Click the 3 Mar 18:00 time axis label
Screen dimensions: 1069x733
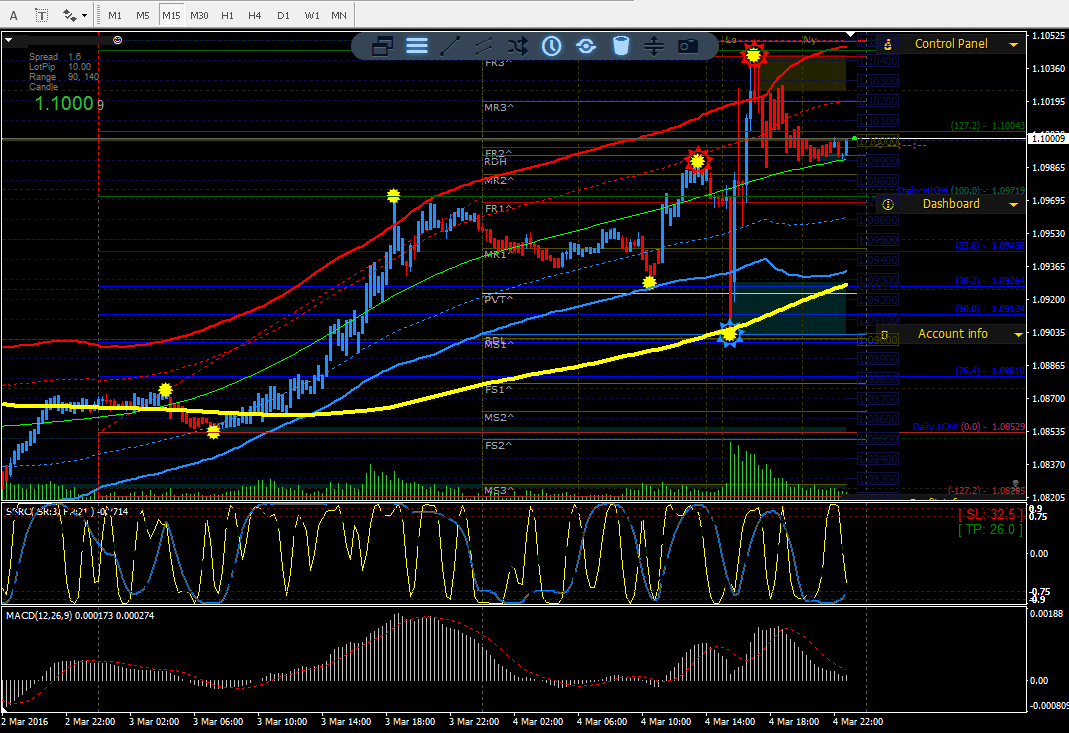tap(410, 721)
